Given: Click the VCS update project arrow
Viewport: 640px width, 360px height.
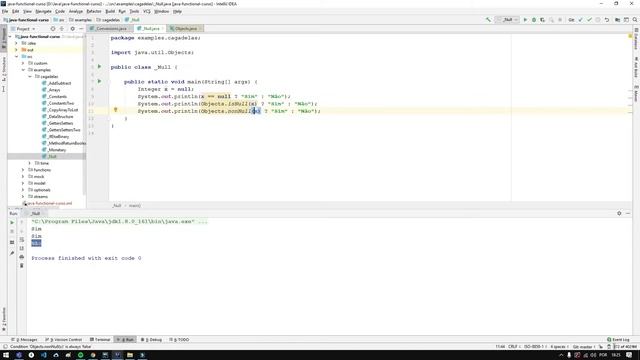Looking at the screenshot, I should pos(581,20).
